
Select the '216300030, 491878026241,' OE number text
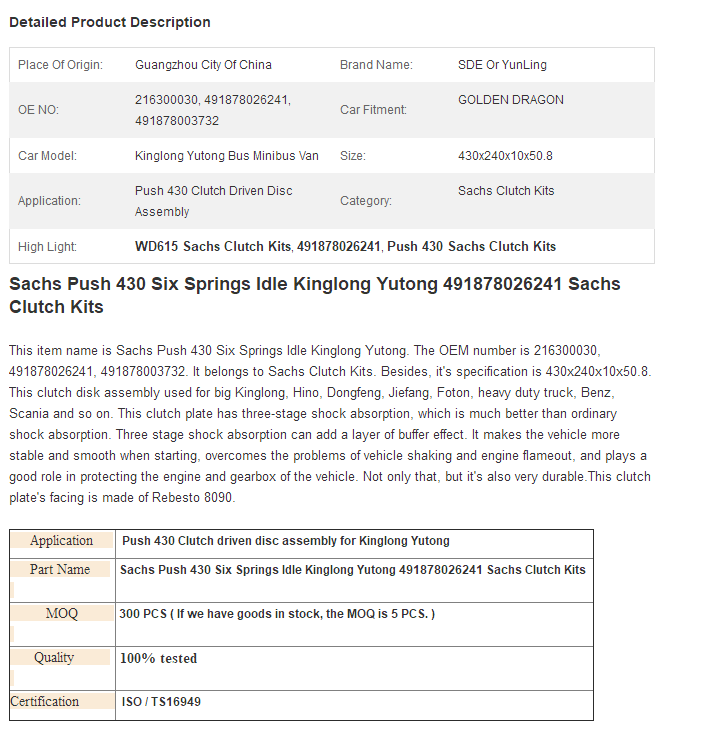coord(213,100)
